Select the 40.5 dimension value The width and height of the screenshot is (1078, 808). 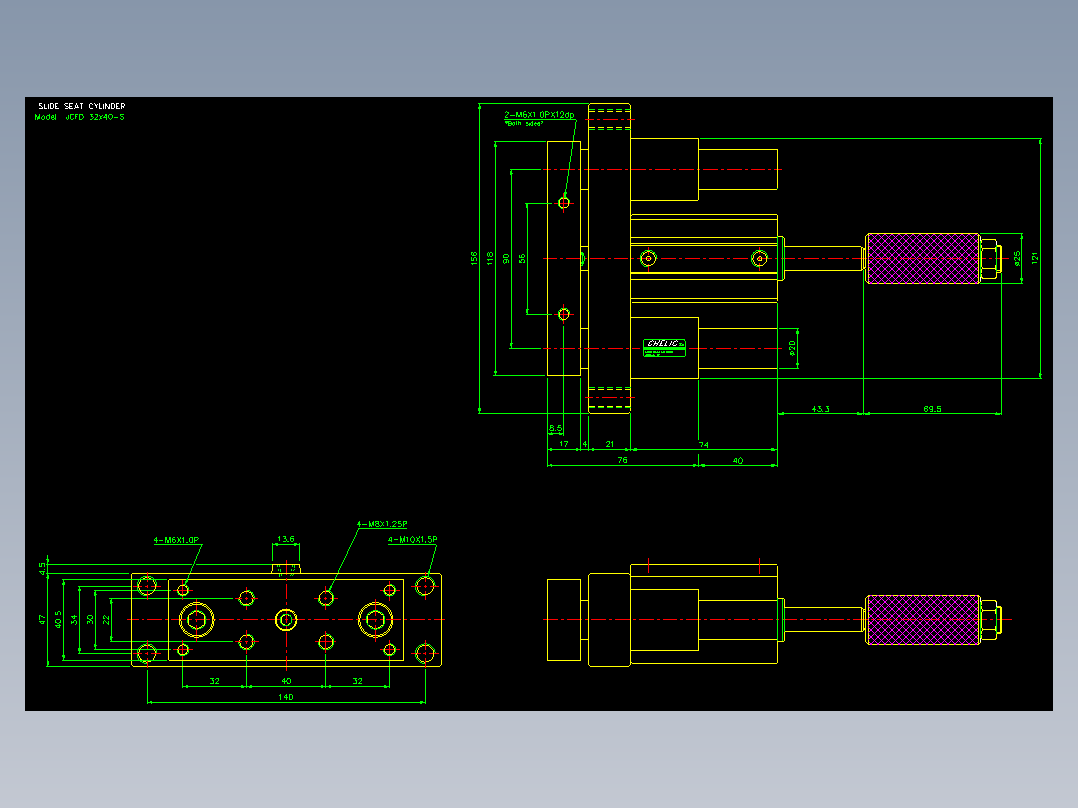[58, 619]
